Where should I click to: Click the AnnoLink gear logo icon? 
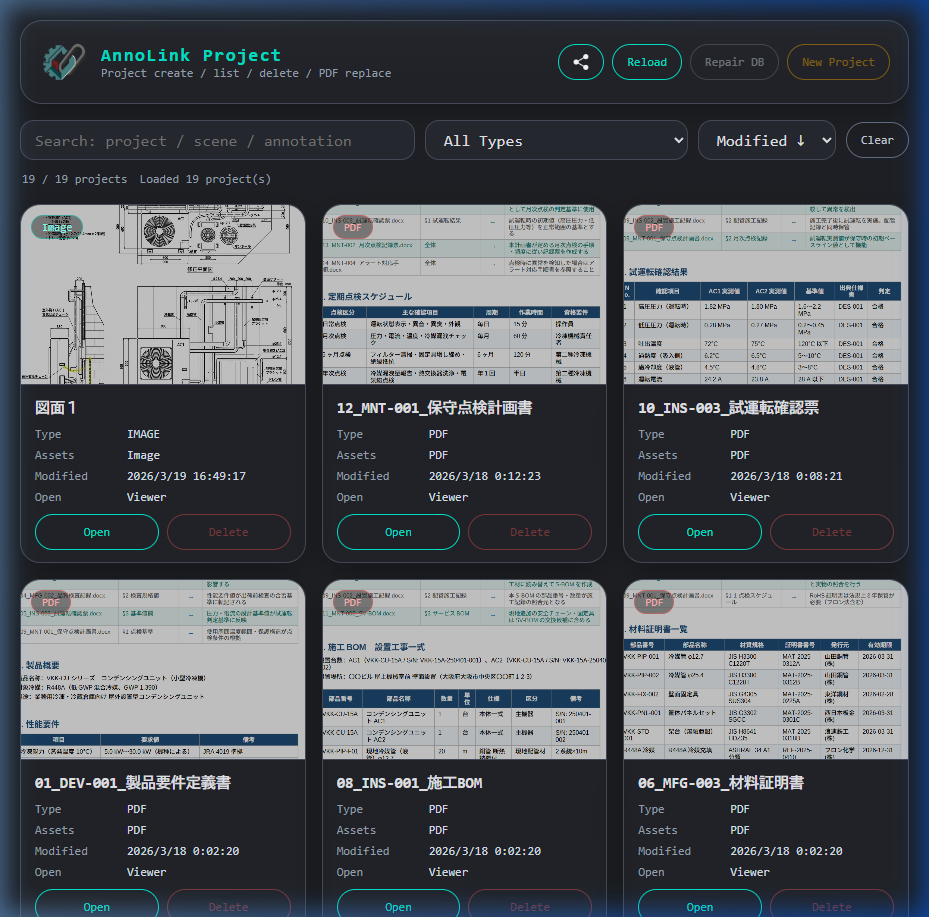pos(63,62)
